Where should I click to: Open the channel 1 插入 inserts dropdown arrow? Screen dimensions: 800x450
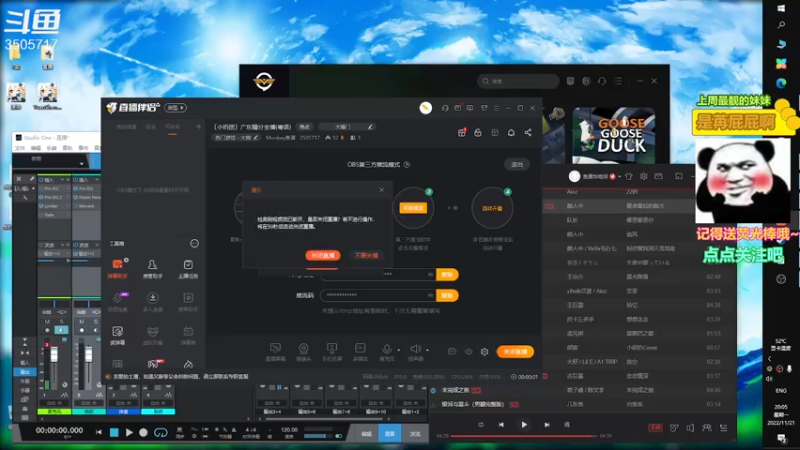[x=62, y=180]
